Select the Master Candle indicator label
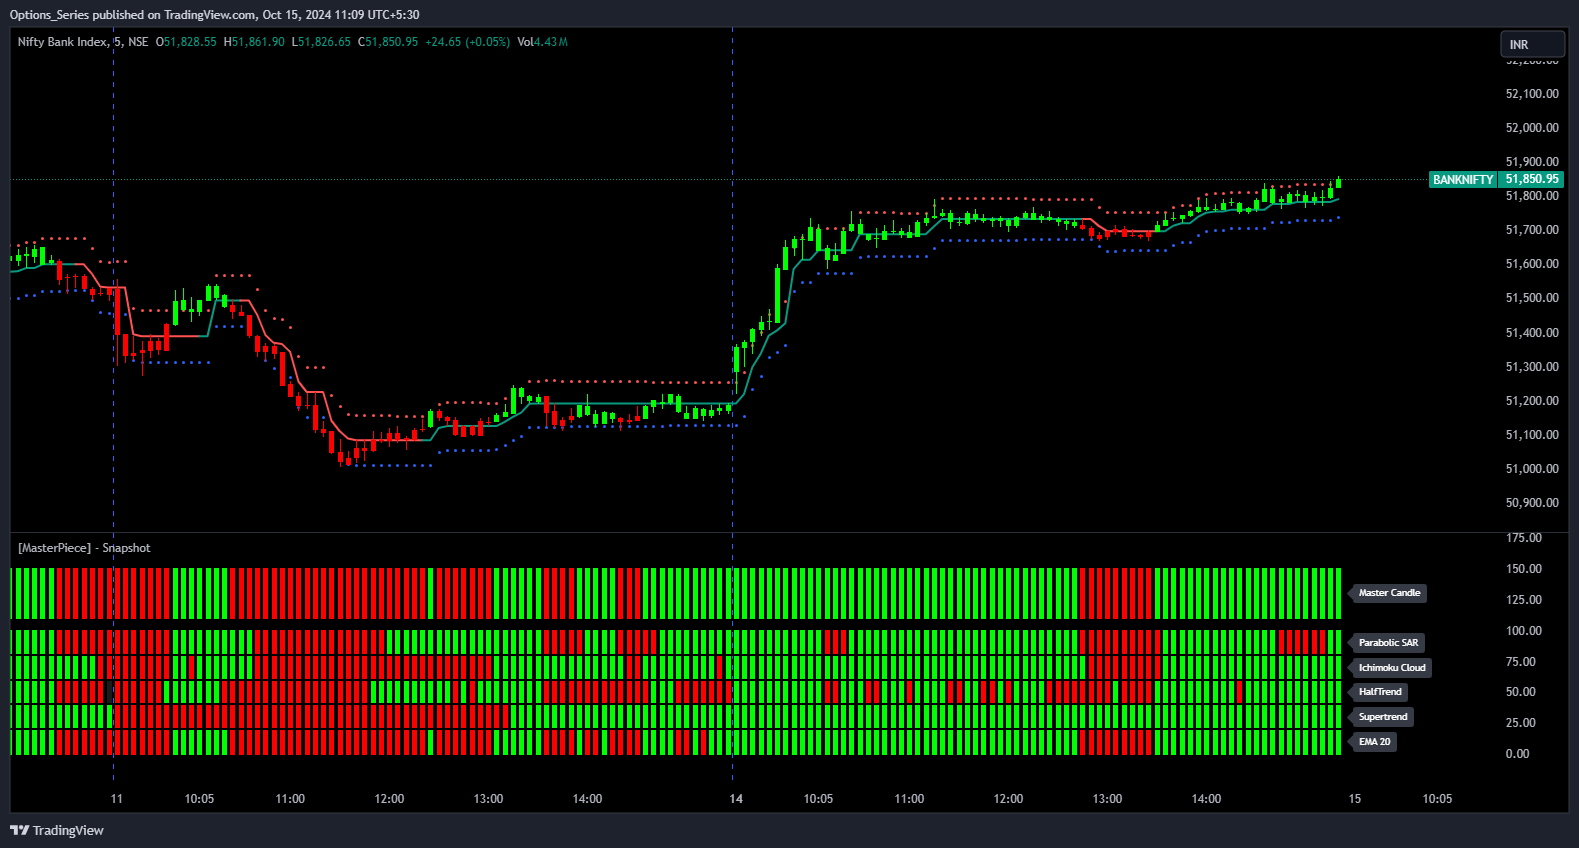The height and width of the screenshot is (848, 1579). 1389,593
